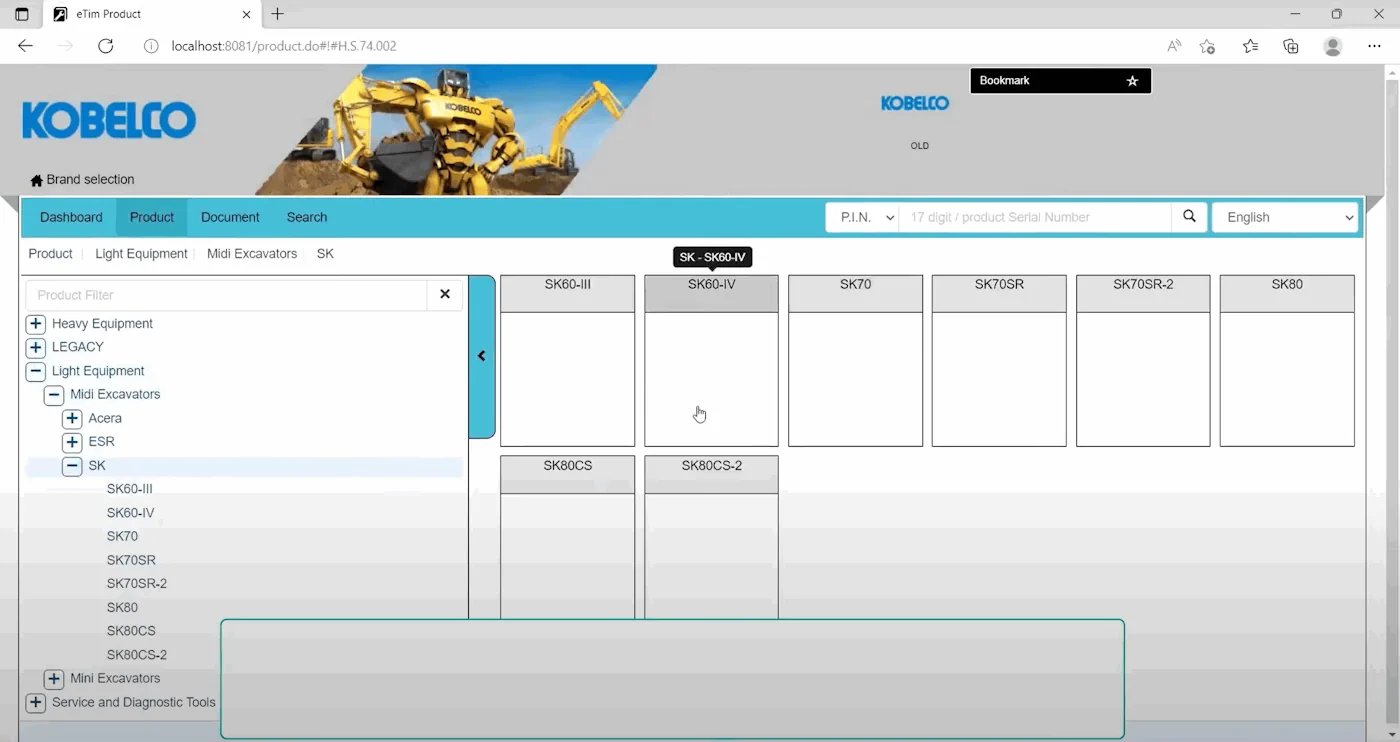Expand the Mini Excavators tree node

[x=54, y=679]
